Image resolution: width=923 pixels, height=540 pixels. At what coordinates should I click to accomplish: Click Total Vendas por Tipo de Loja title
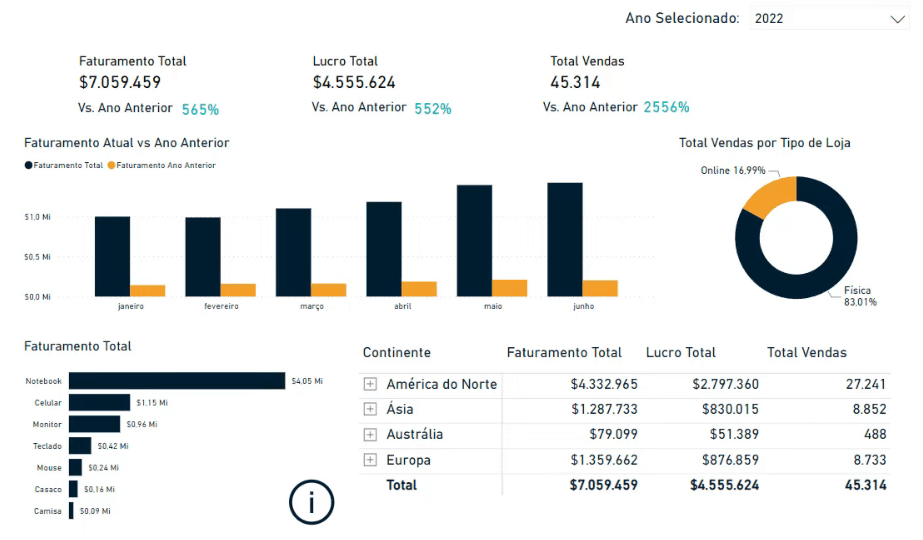click(765, 143)
